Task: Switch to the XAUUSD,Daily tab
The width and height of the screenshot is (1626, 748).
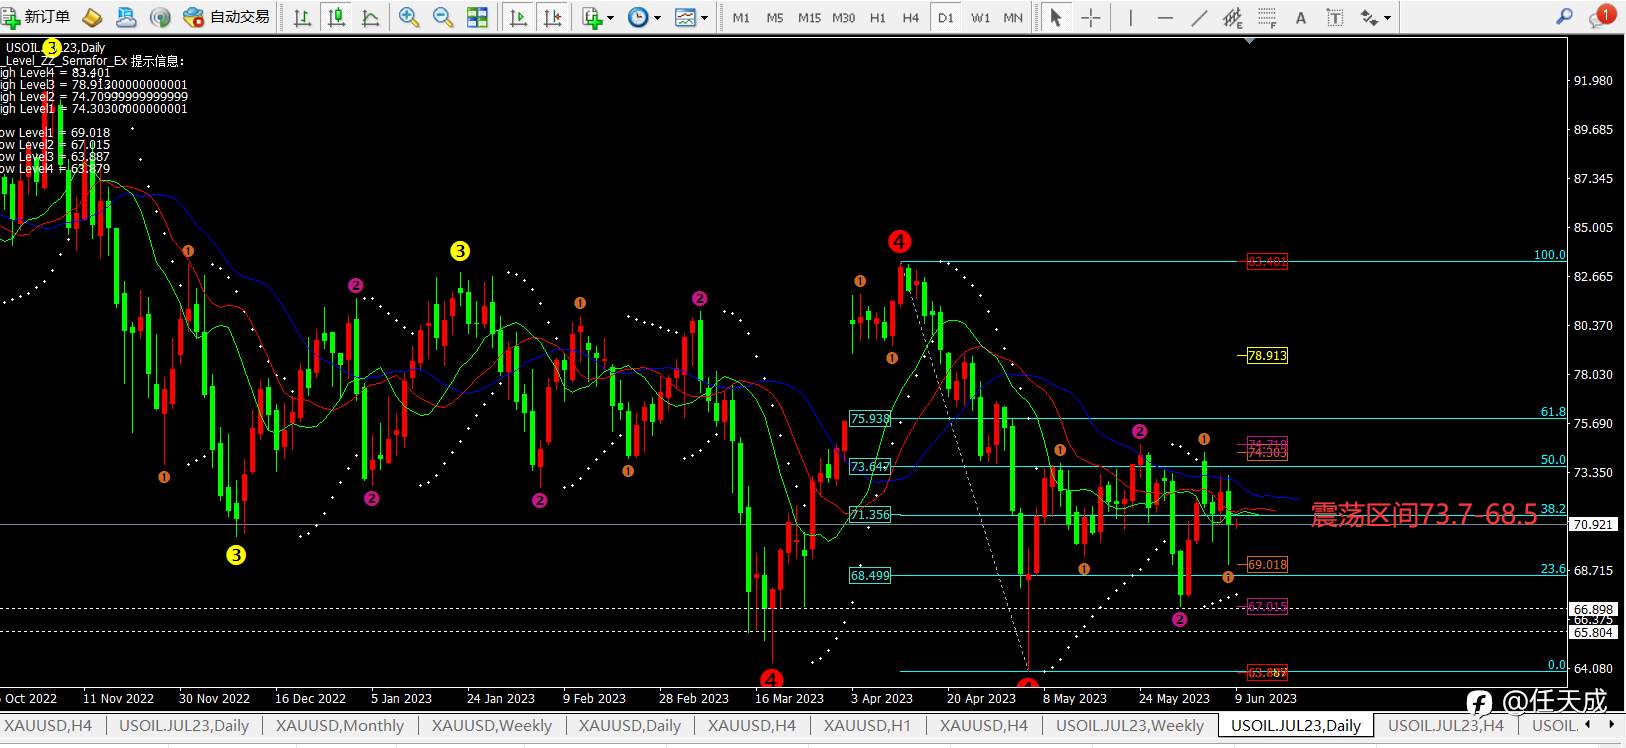Action: (629, 726)
